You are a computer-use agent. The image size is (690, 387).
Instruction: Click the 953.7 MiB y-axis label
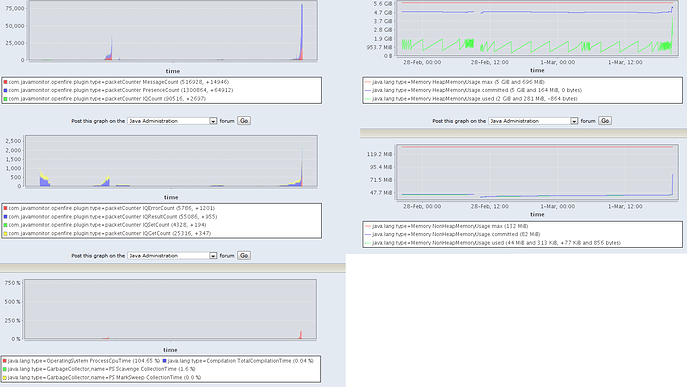point(379,47)
